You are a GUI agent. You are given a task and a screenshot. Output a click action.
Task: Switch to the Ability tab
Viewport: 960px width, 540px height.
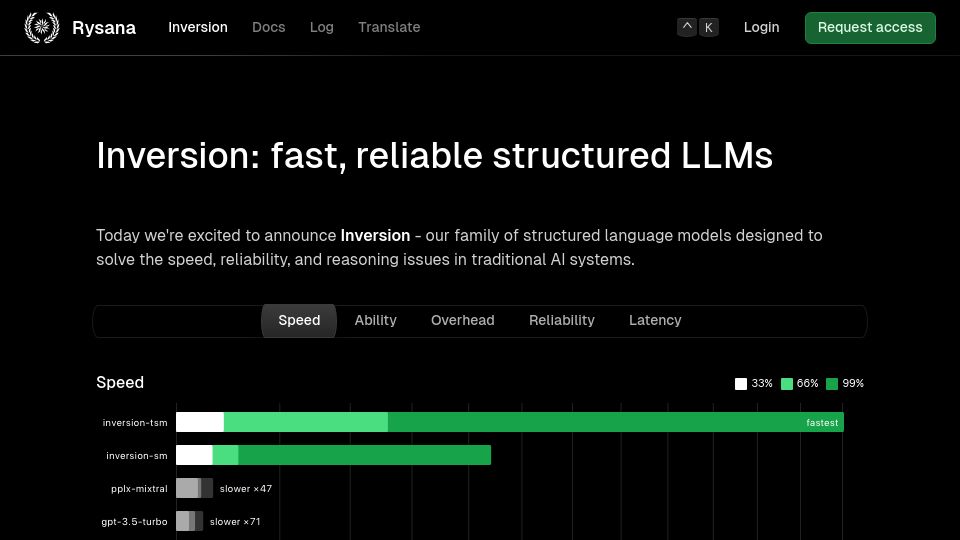pos(375,320)
